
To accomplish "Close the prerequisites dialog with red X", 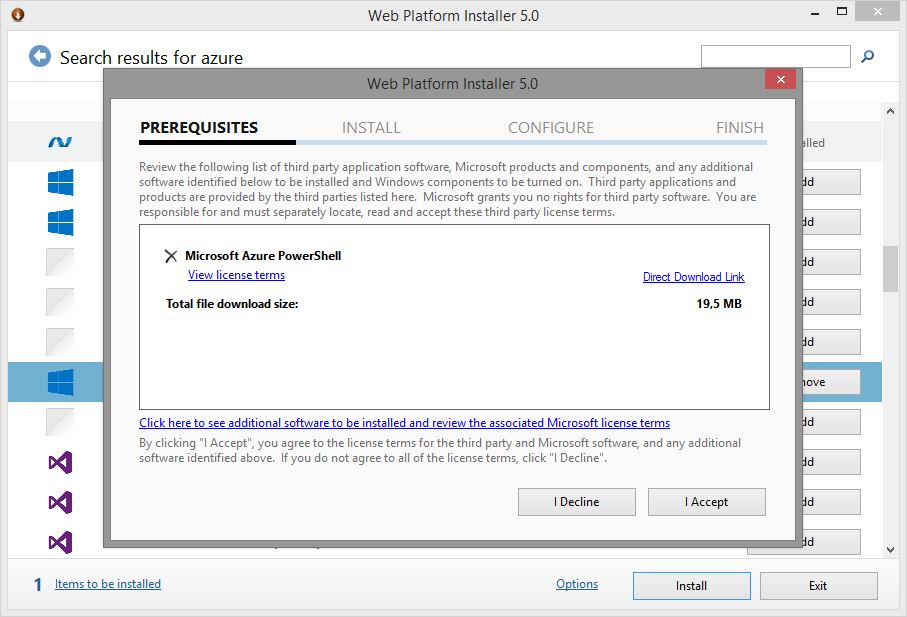I will point(780,79).
